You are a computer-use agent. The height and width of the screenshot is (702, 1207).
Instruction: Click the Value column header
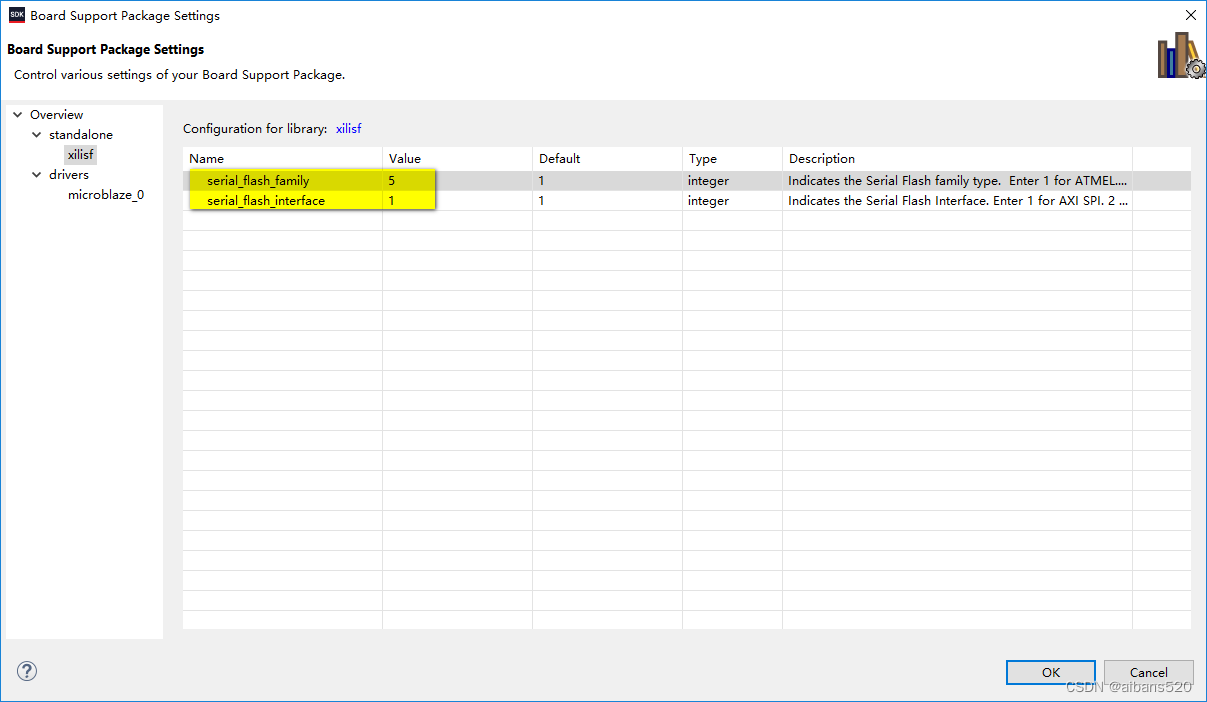[404, 158]
